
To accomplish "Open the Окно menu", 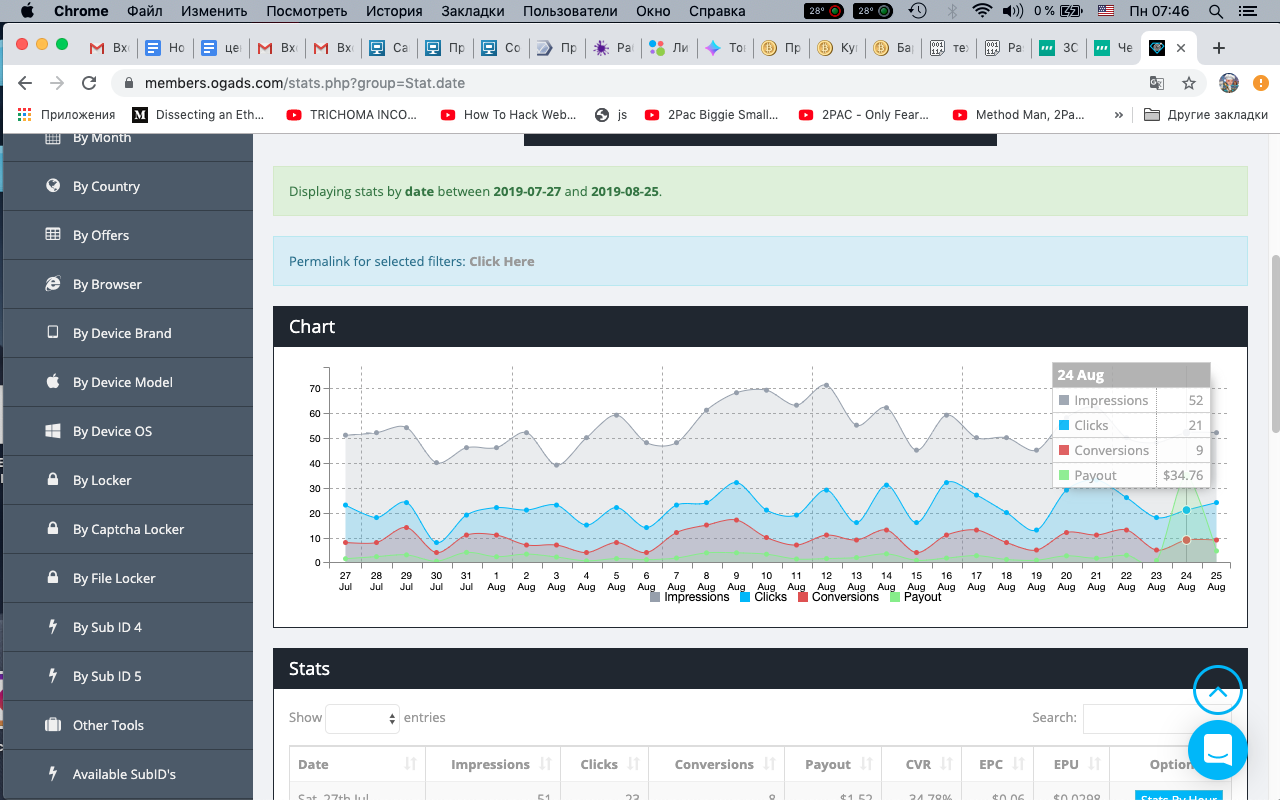I will (653, 11).
